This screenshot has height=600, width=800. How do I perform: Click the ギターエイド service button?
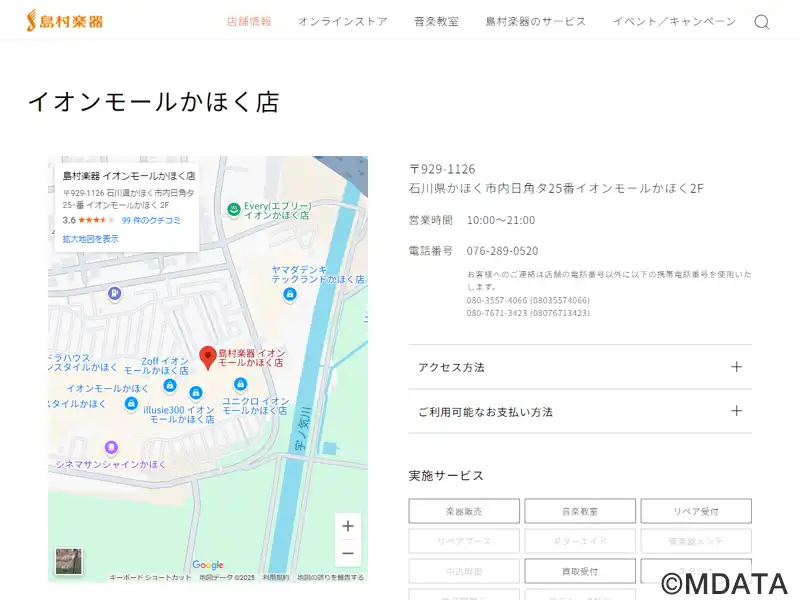[580, 541]
